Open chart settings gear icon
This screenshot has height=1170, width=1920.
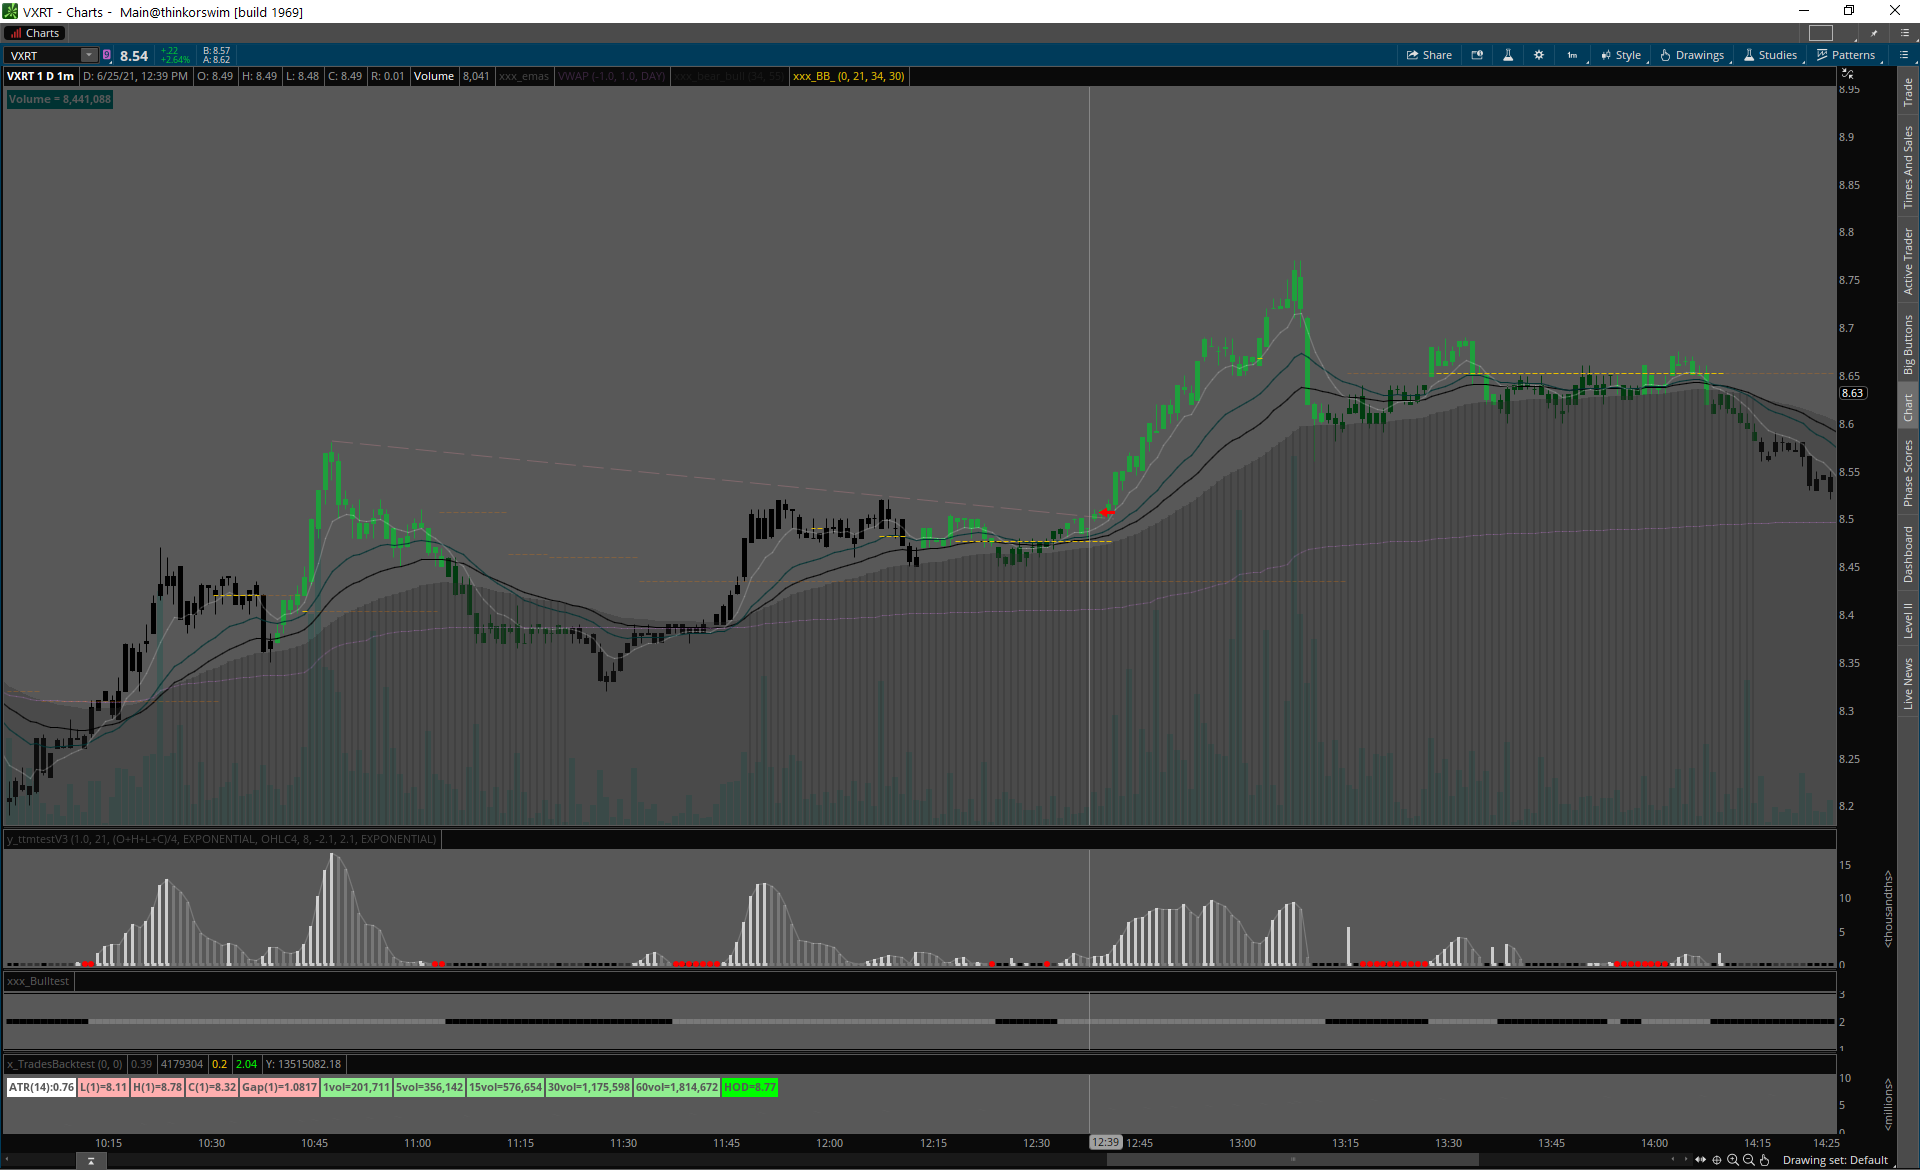click(x=1539, y=55)
